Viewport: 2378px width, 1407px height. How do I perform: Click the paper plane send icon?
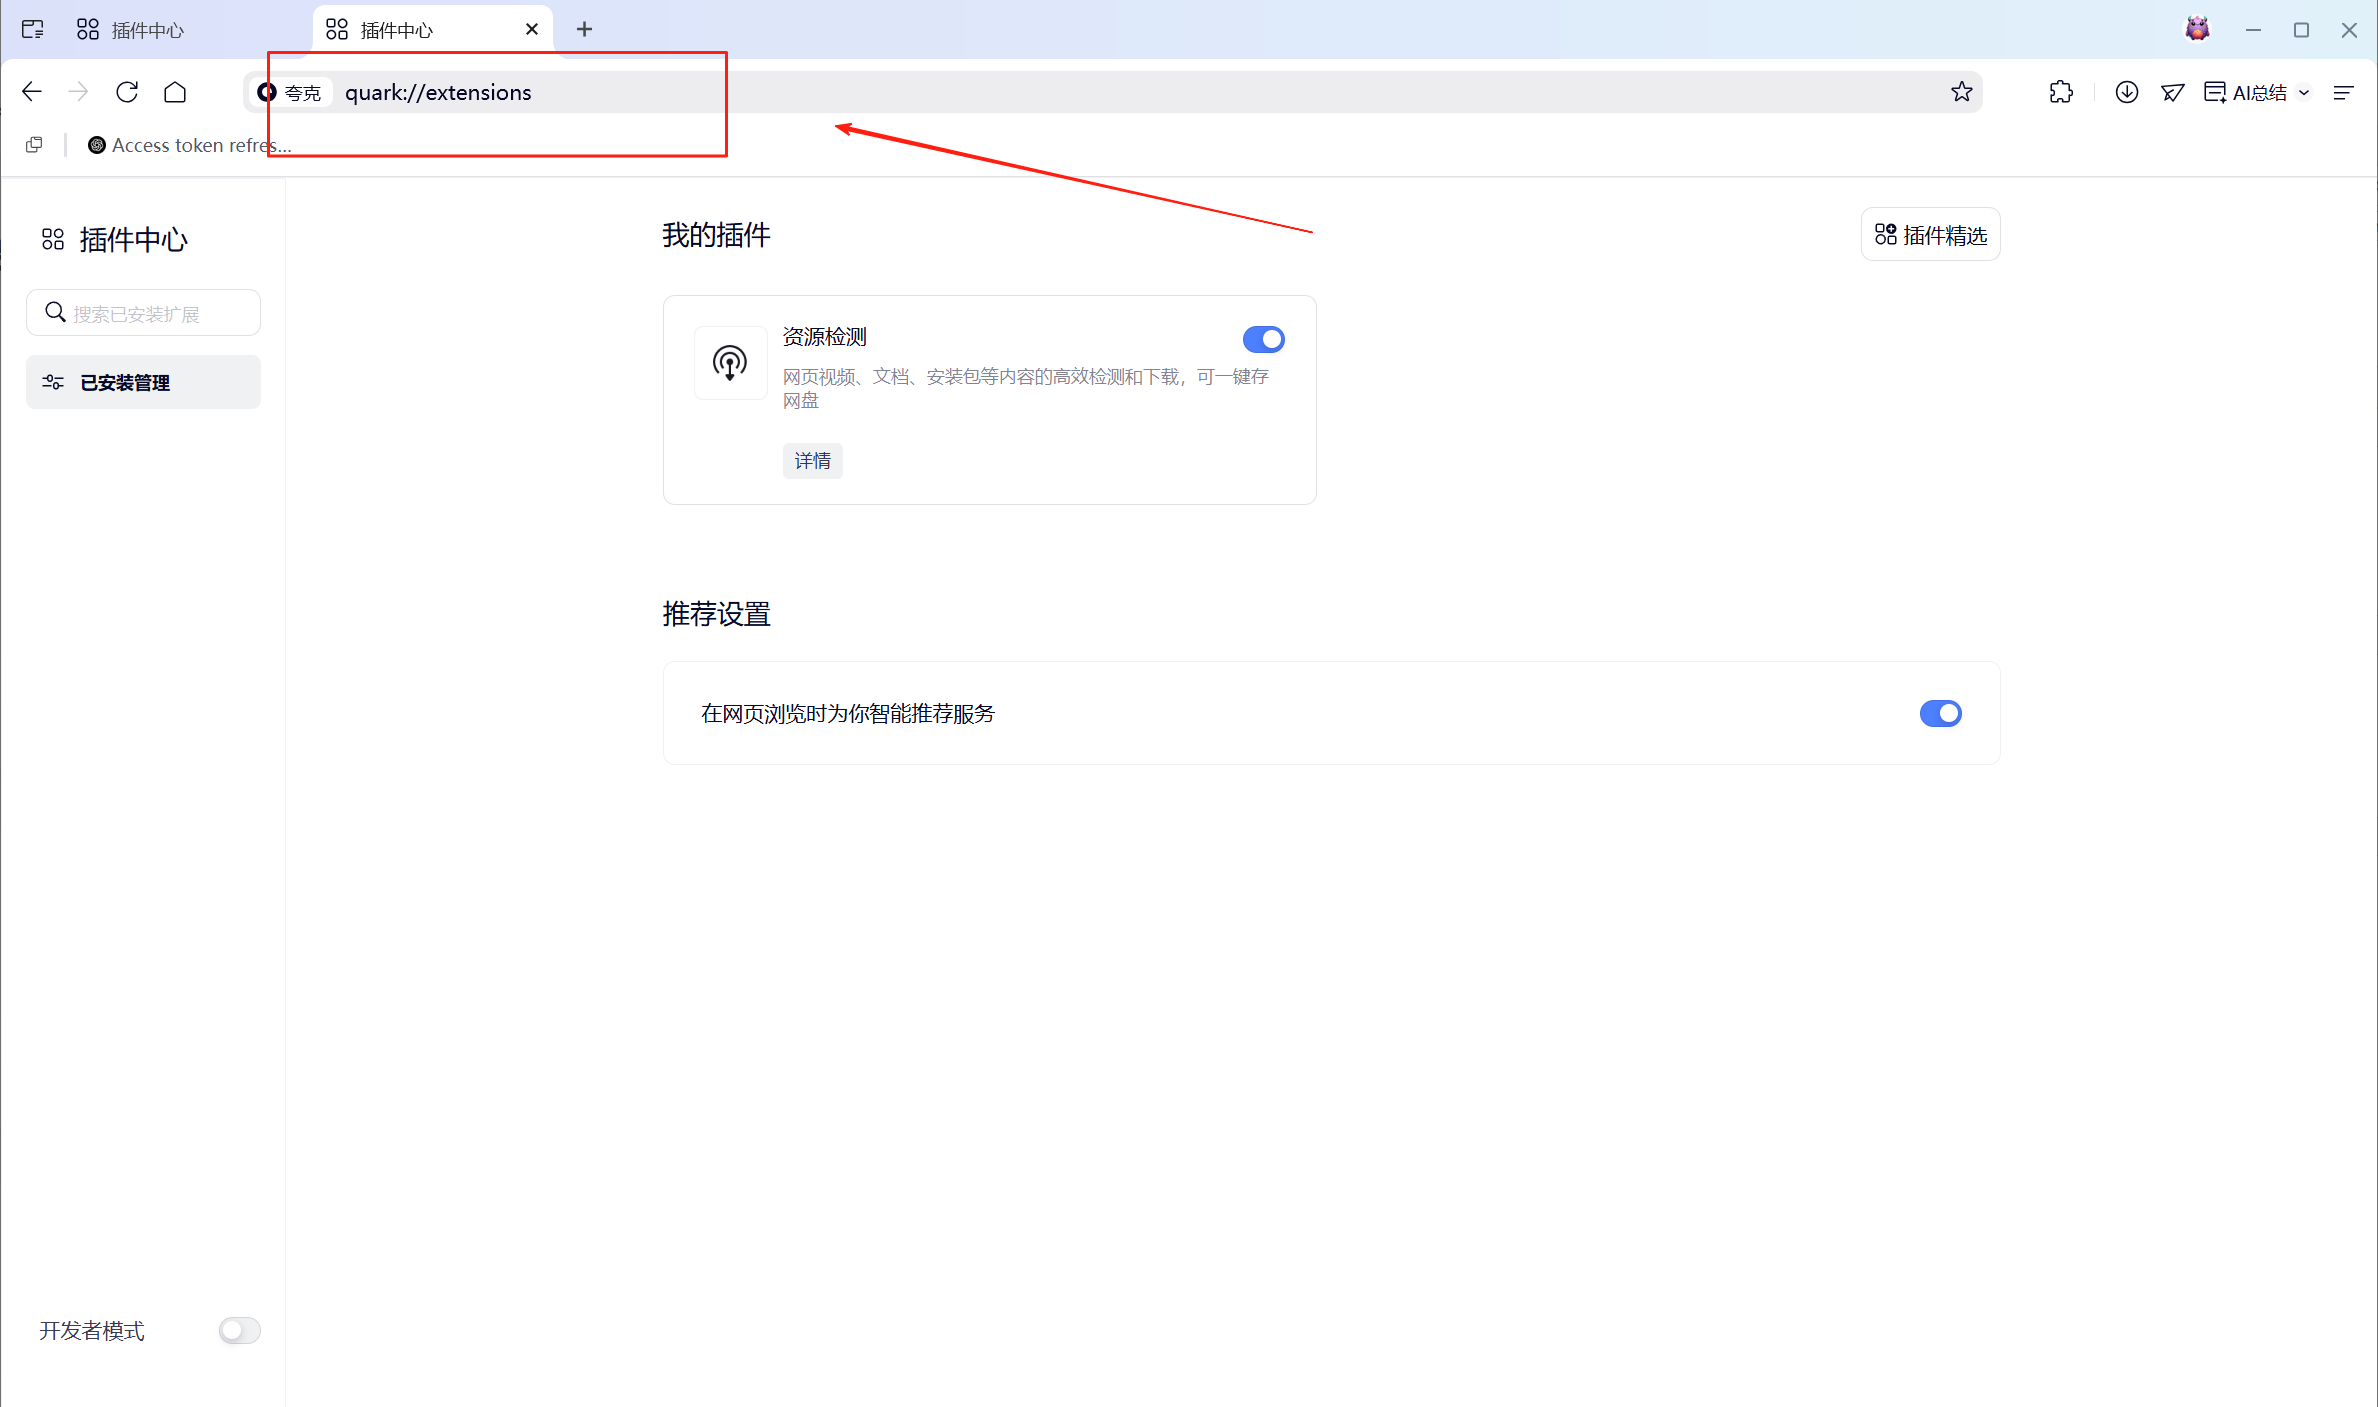click(2172, 92)
